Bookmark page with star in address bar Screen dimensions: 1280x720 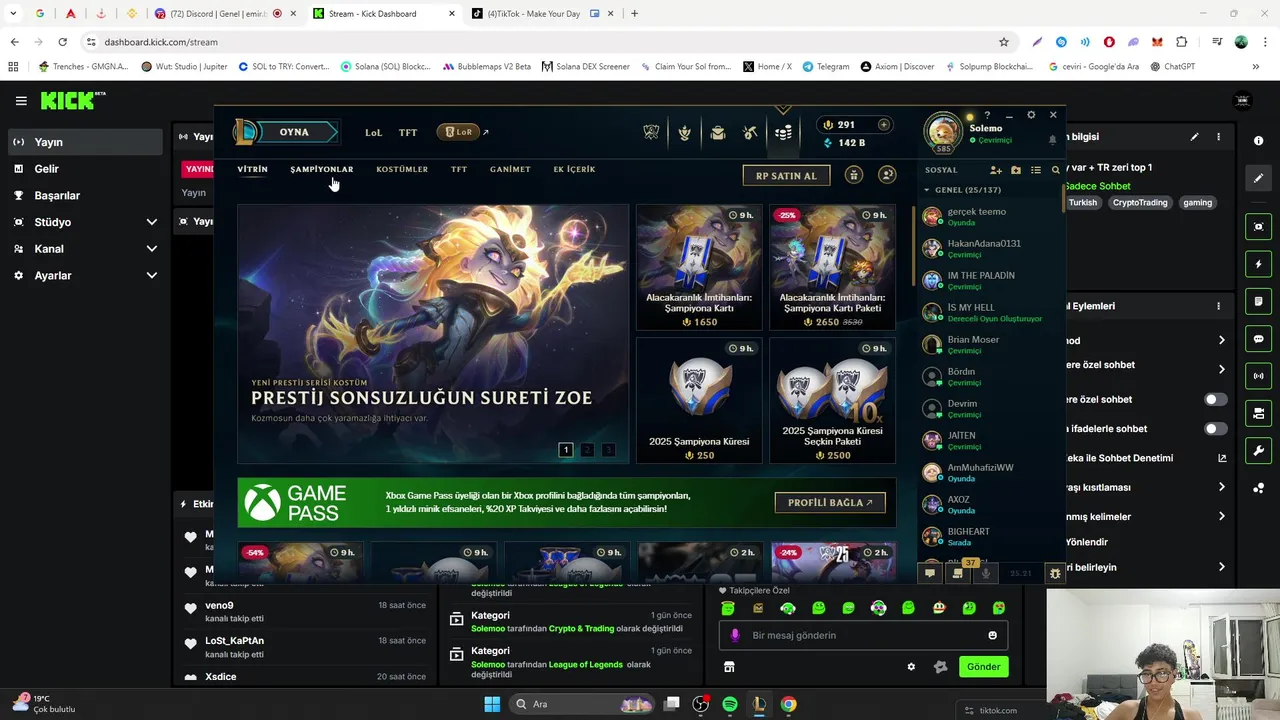(x=1004, y=42)
